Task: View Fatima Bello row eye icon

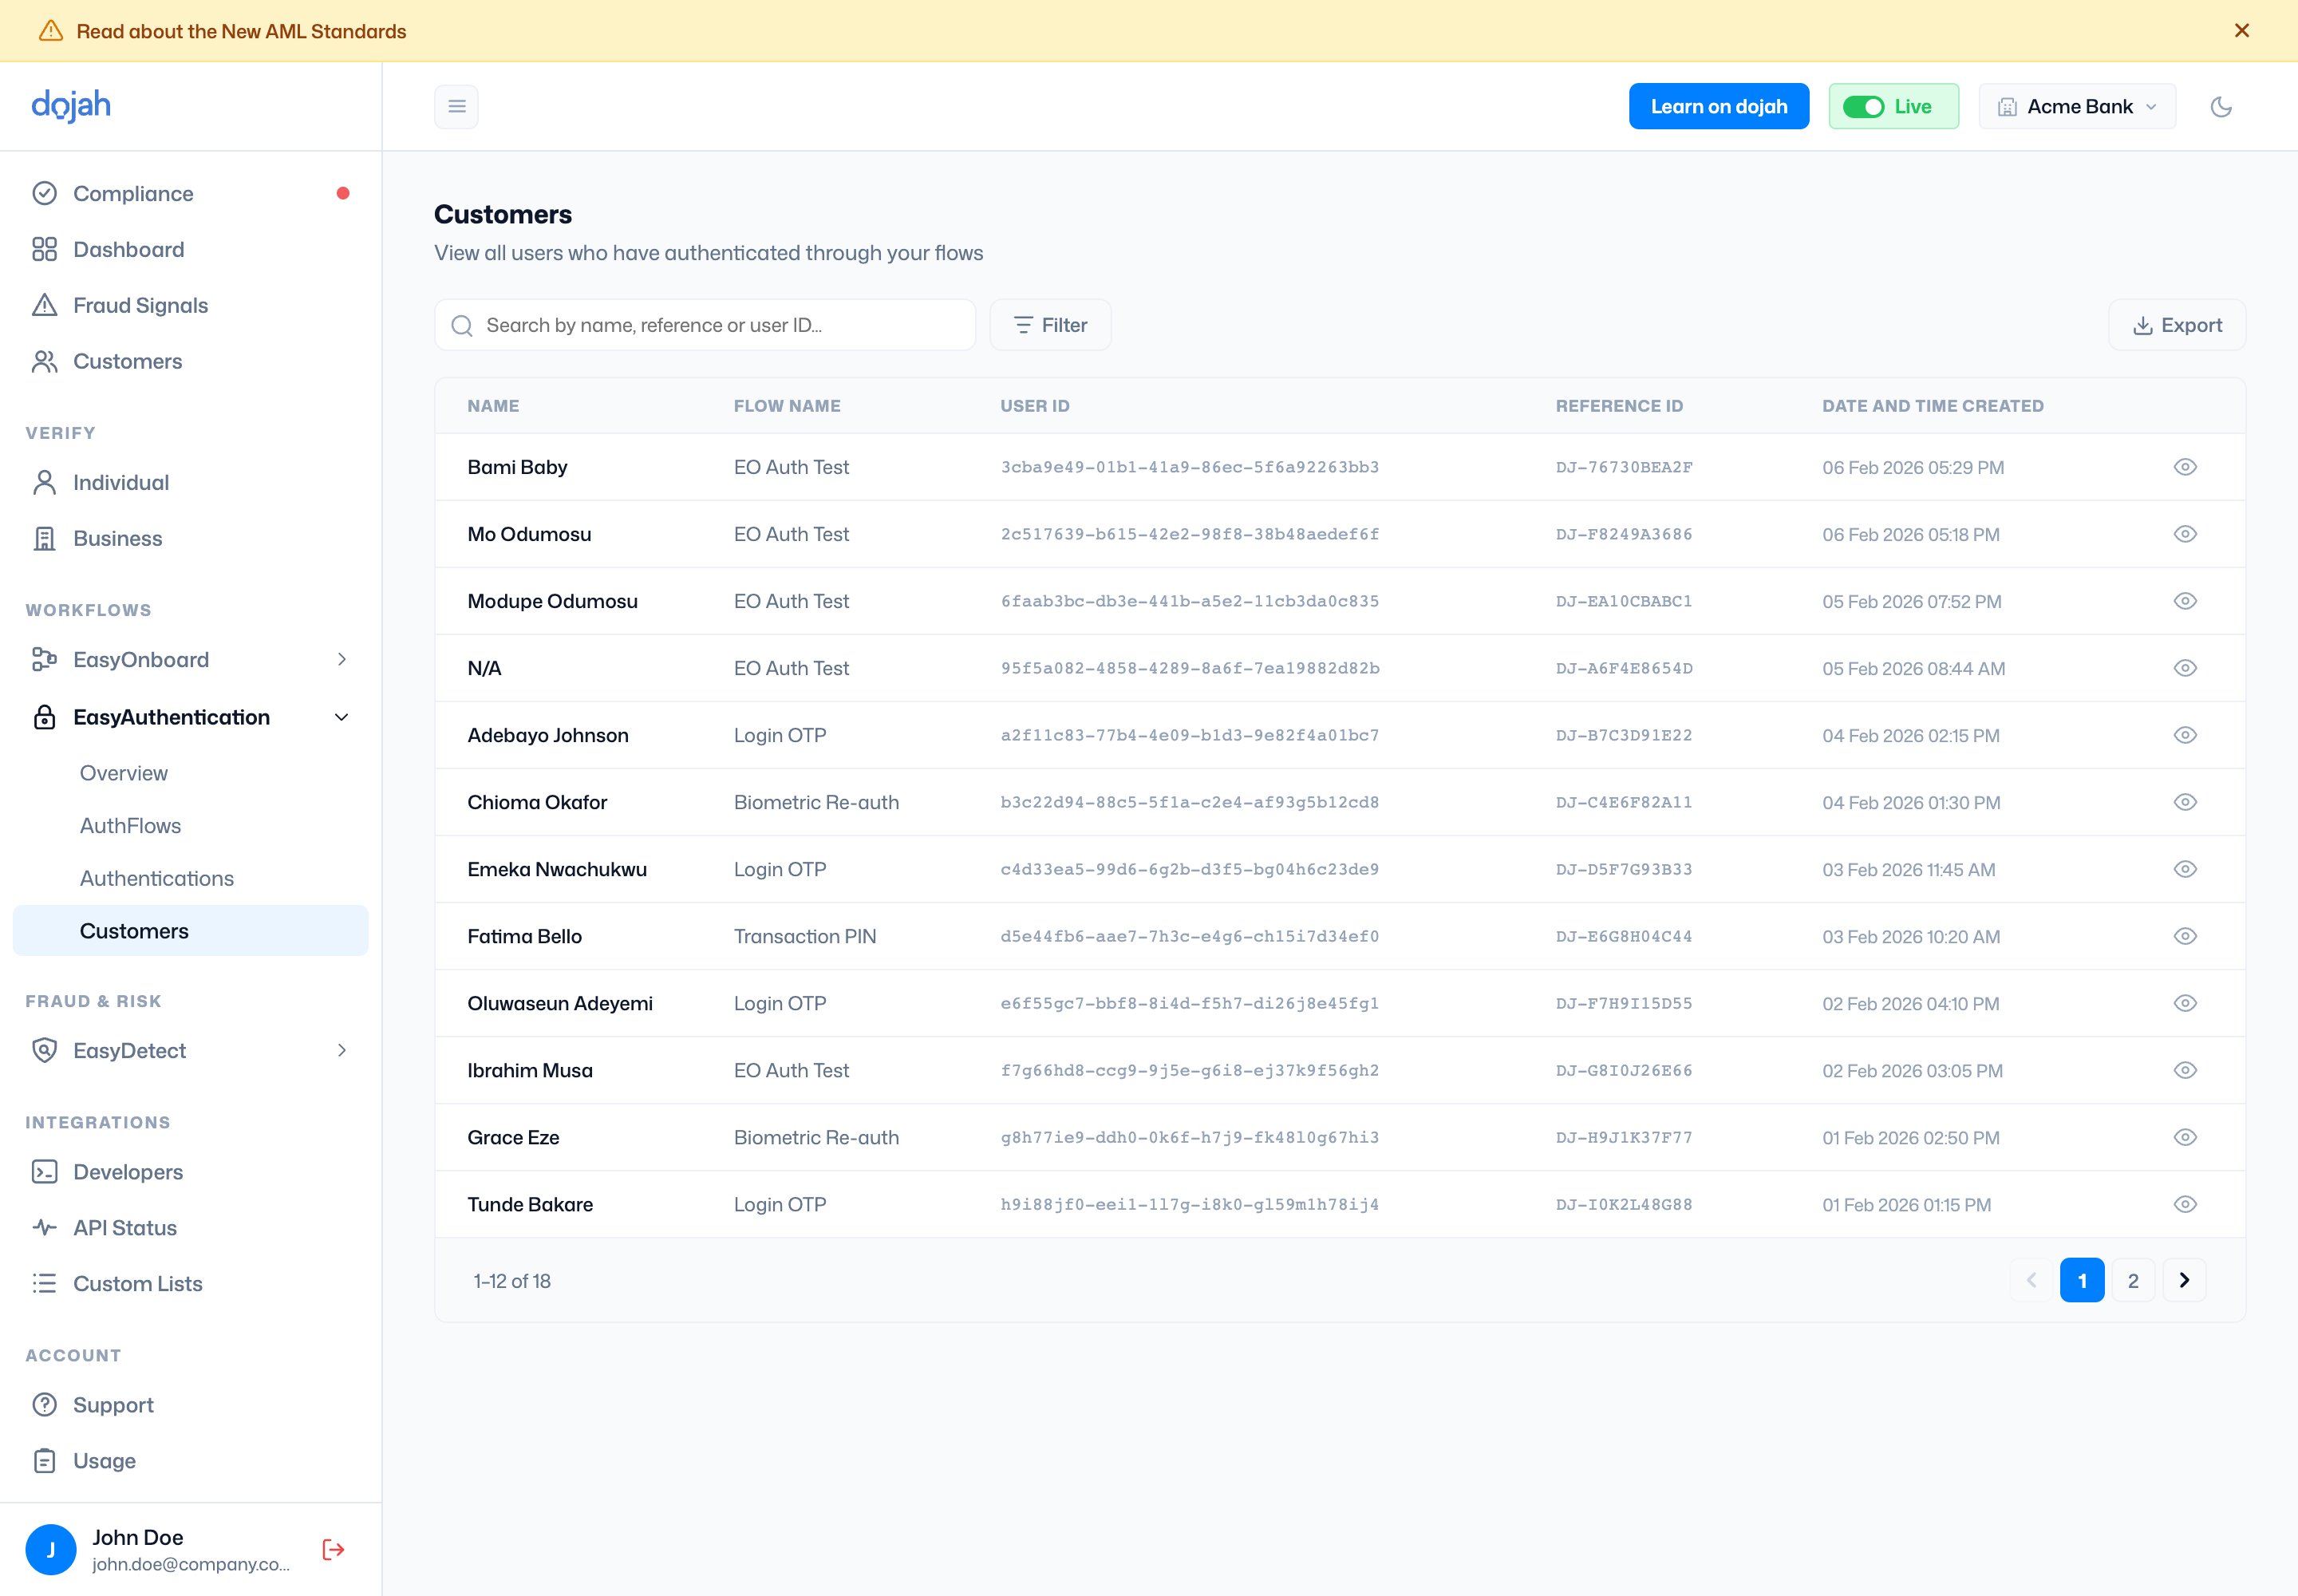Action: [2185, 936]
